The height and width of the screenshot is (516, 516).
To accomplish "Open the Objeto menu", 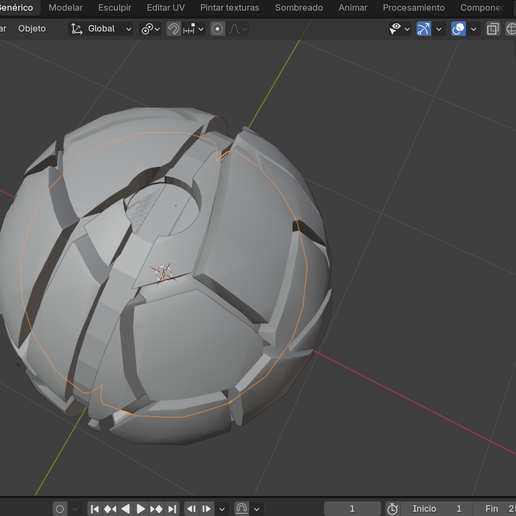I will pos(32,29).
